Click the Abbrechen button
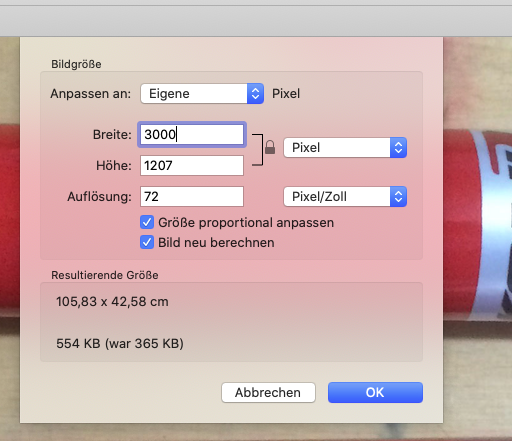The width and height of the screenshot is (512, 441). point(268,392)
